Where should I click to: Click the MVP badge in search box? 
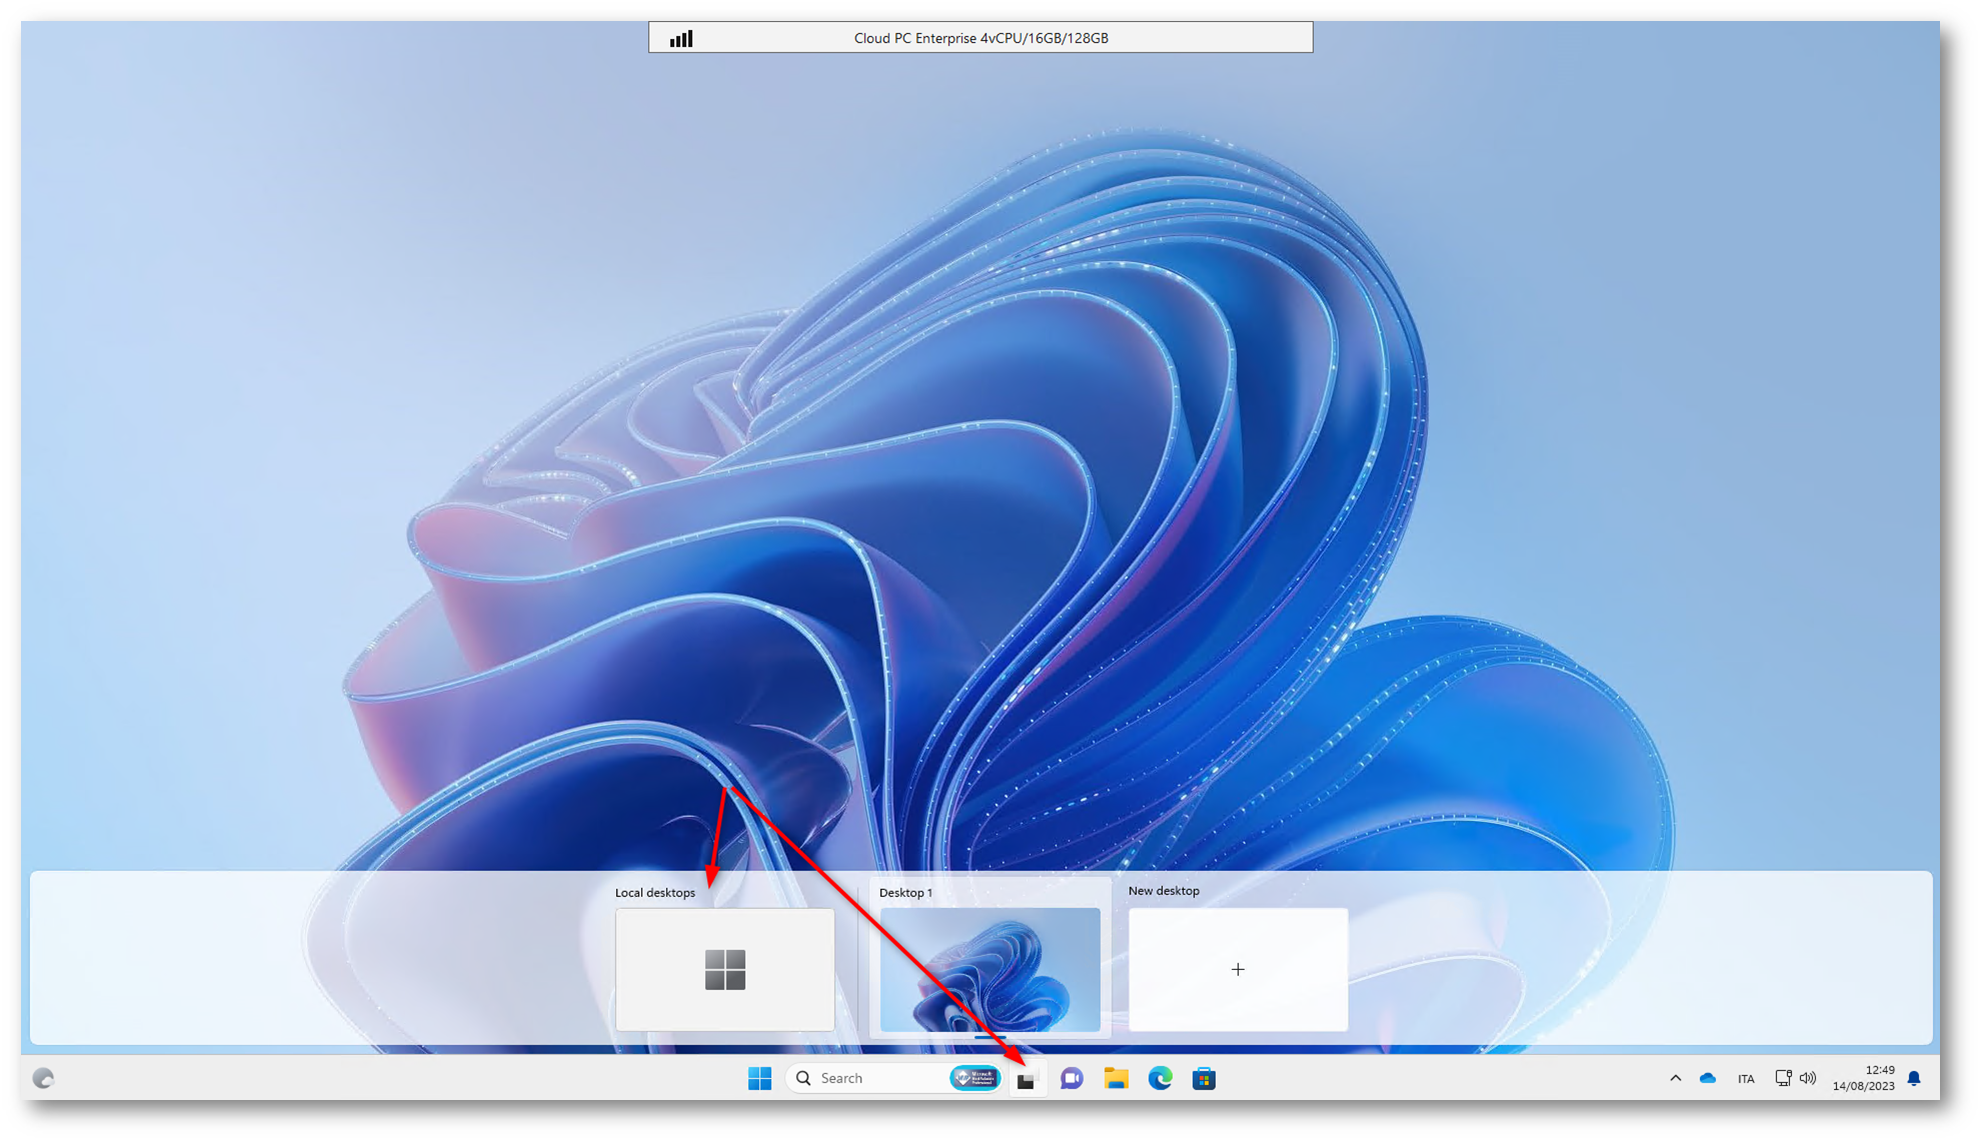[x=975, y=1078]
